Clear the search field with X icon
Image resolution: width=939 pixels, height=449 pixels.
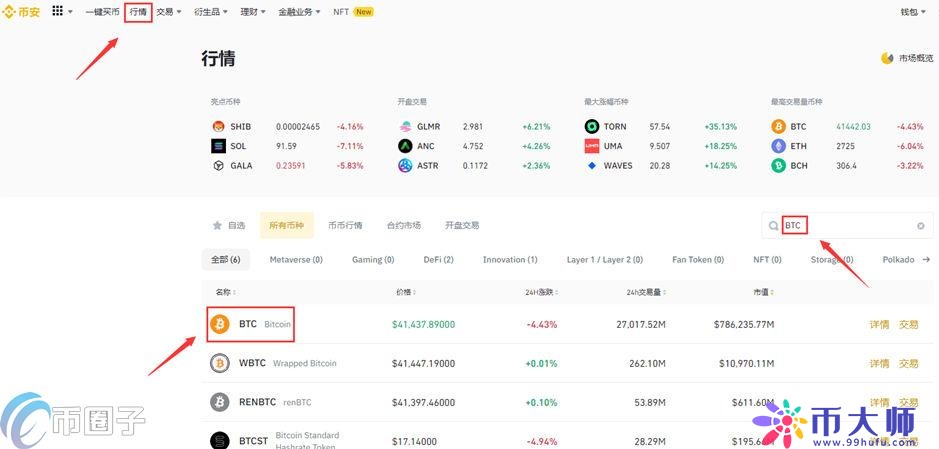tap(920, 226)
